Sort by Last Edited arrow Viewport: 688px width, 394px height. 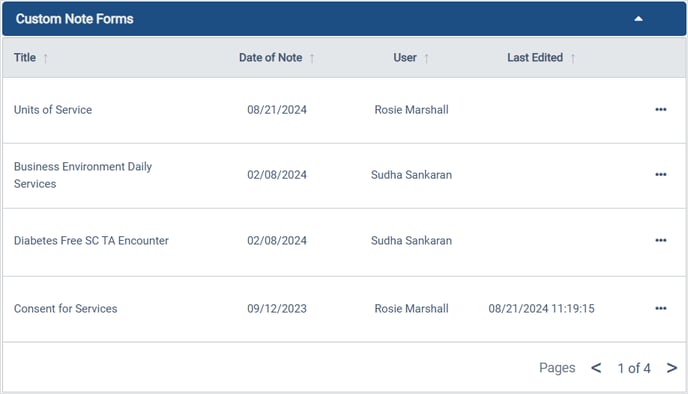(x=573, y=58)
